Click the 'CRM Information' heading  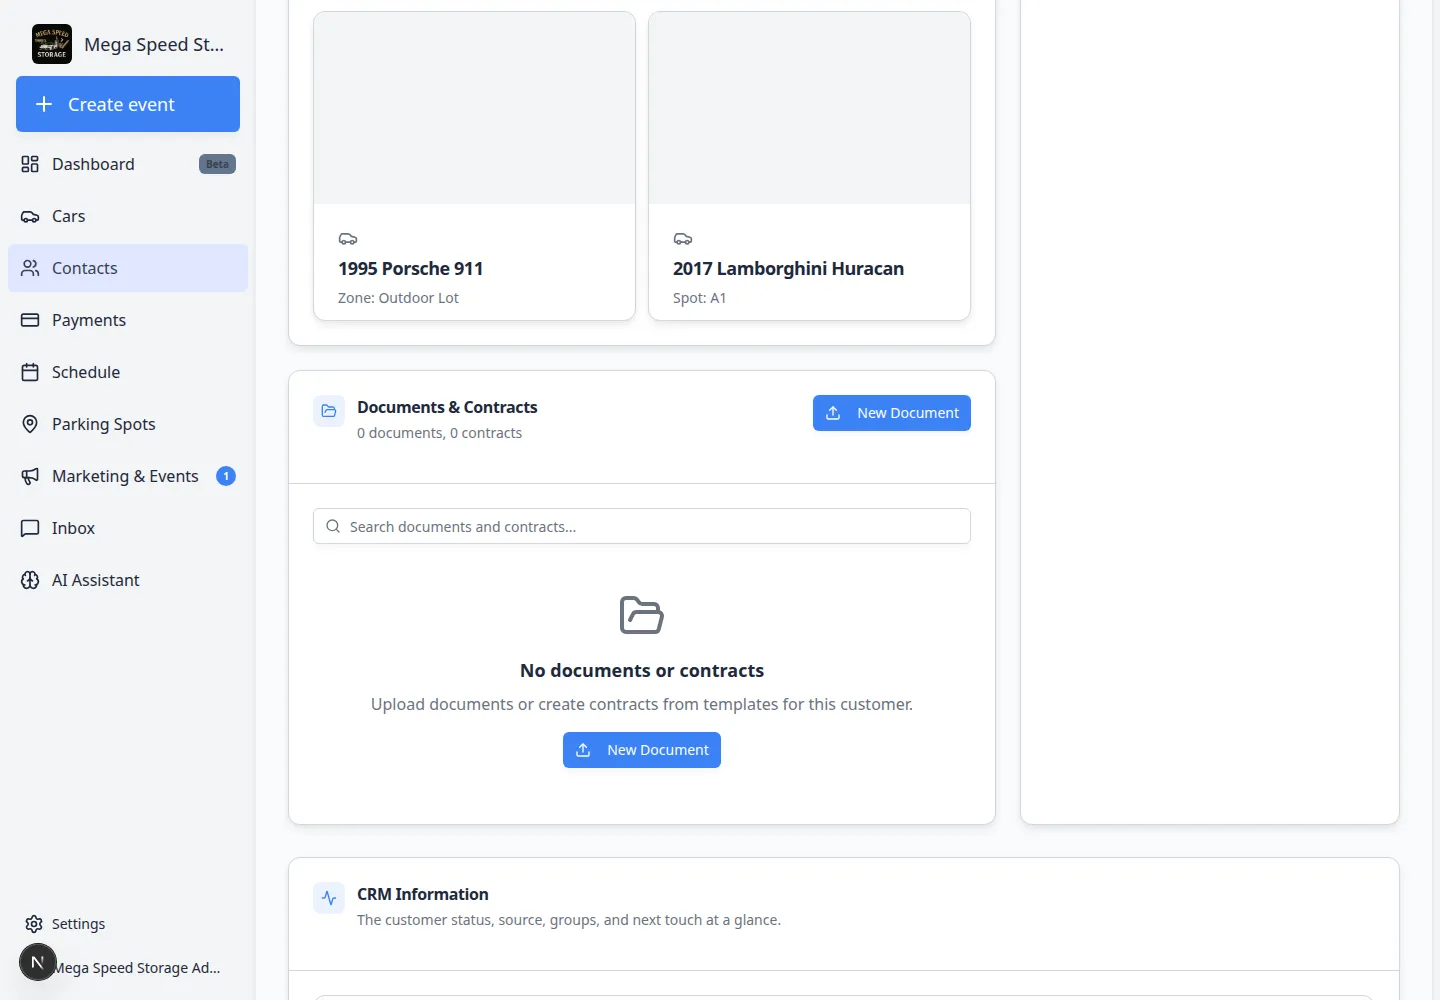pyautogui.click(x=423, y=894)
